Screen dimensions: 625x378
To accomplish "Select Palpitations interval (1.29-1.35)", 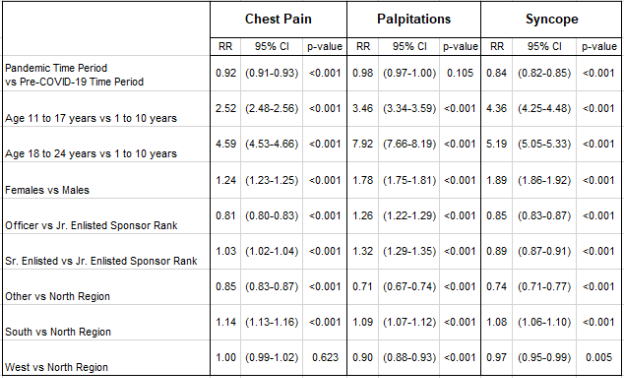I will 409,251.
